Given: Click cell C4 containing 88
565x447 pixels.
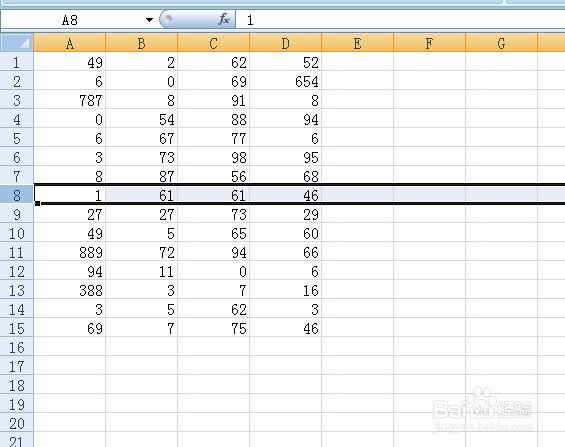Looking at the screenshot, I should pos(213,119).
